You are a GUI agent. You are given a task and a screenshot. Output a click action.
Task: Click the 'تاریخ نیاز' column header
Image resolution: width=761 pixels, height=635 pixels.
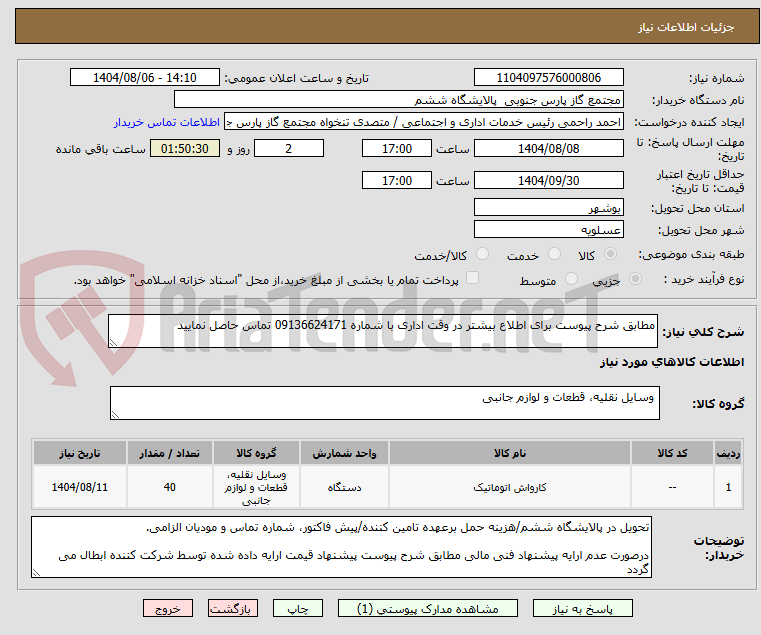pos(80,453)
